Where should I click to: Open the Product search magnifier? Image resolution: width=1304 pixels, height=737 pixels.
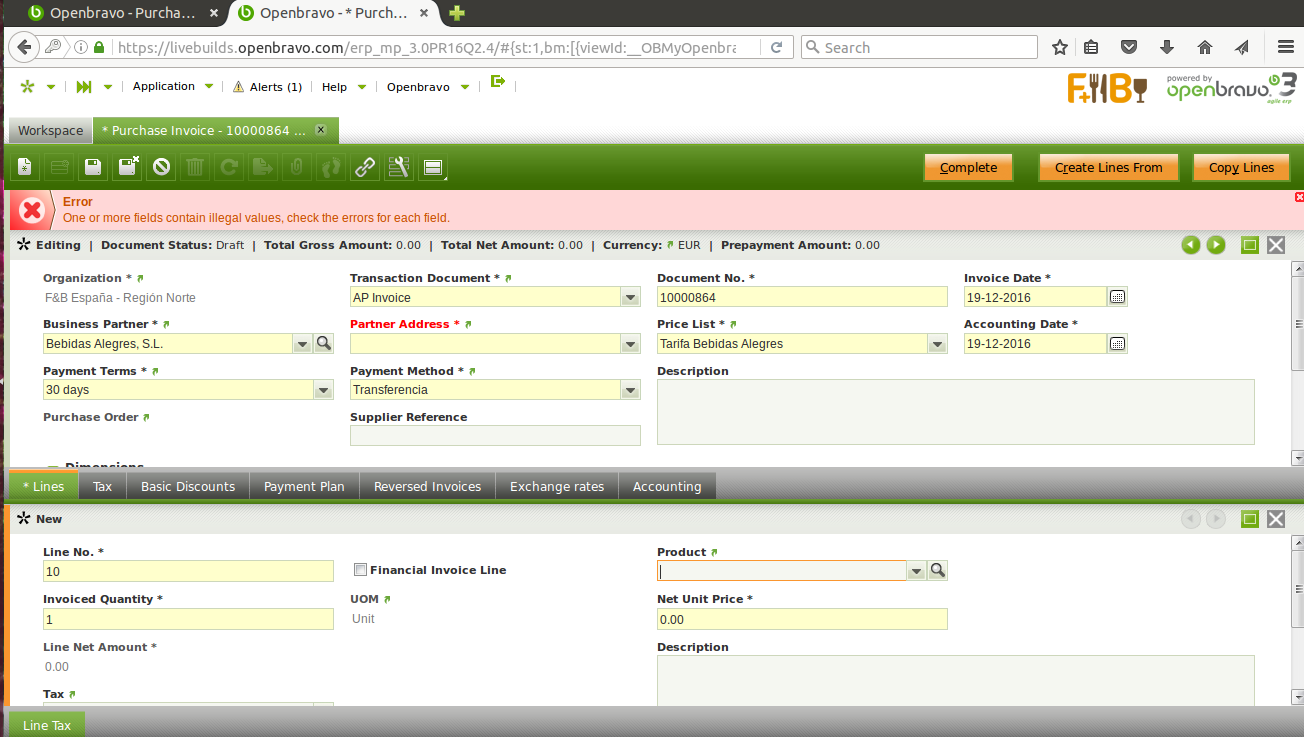(937, 571)
